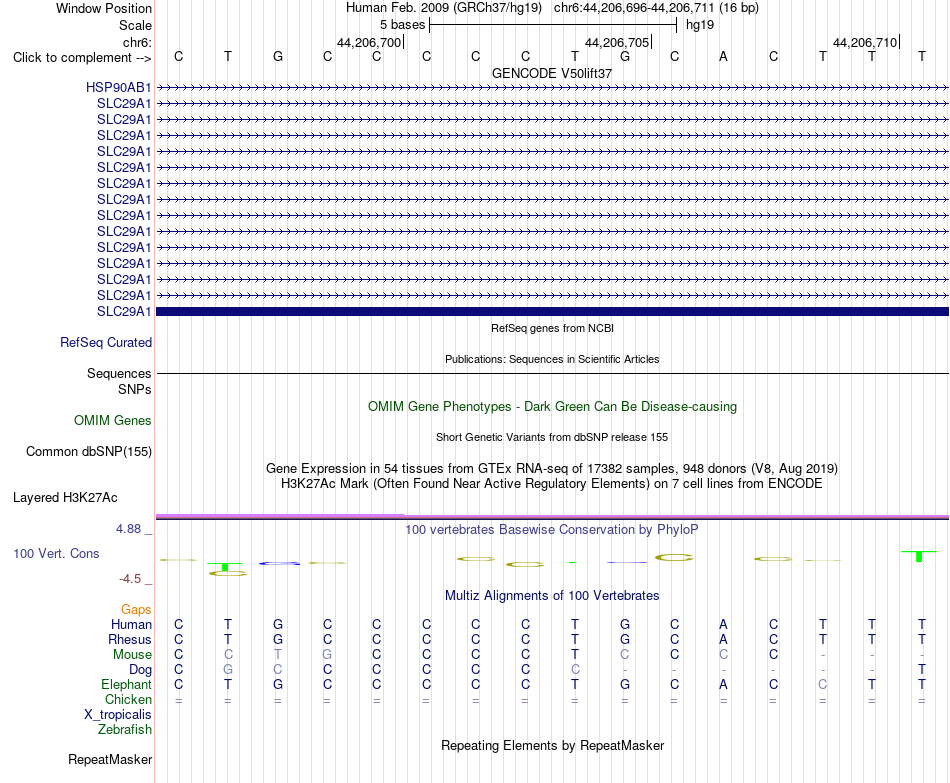Click the GENCODE V50lift37 track title
The image size is (950, 783).
coord(552,73)
